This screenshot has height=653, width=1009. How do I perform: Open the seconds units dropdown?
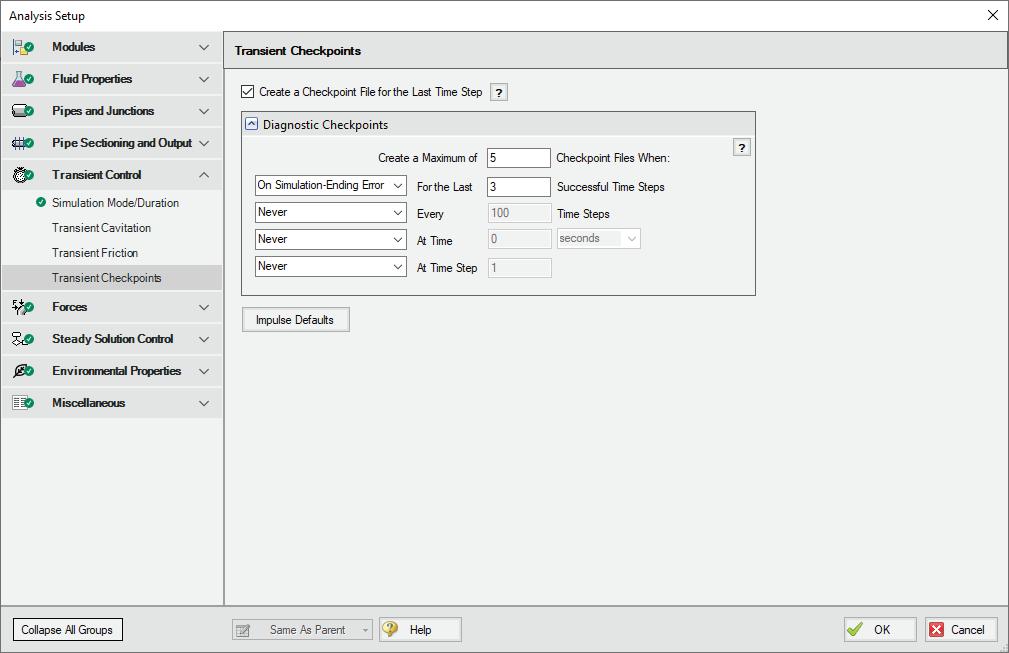click(x=598, y=239)
